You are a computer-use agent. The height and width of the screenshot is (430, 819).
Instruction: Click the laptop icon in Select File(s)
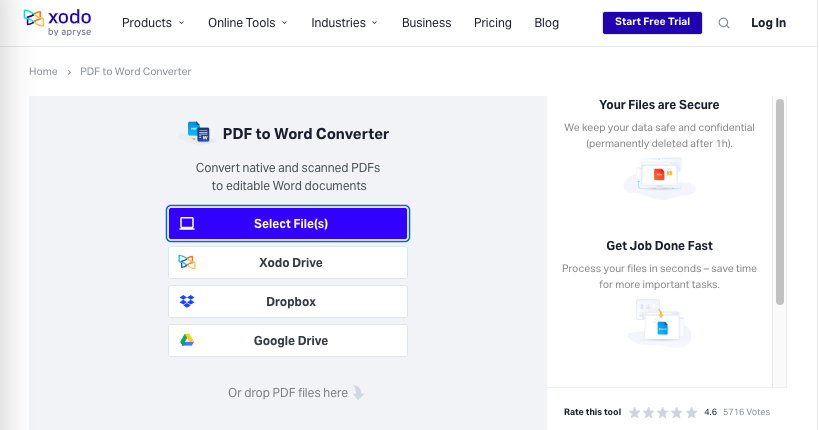click(x=187, y=224)
